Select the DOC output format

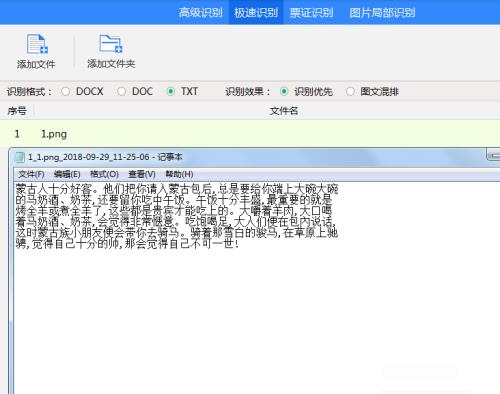pyautogui.click(x=122, y=91)
